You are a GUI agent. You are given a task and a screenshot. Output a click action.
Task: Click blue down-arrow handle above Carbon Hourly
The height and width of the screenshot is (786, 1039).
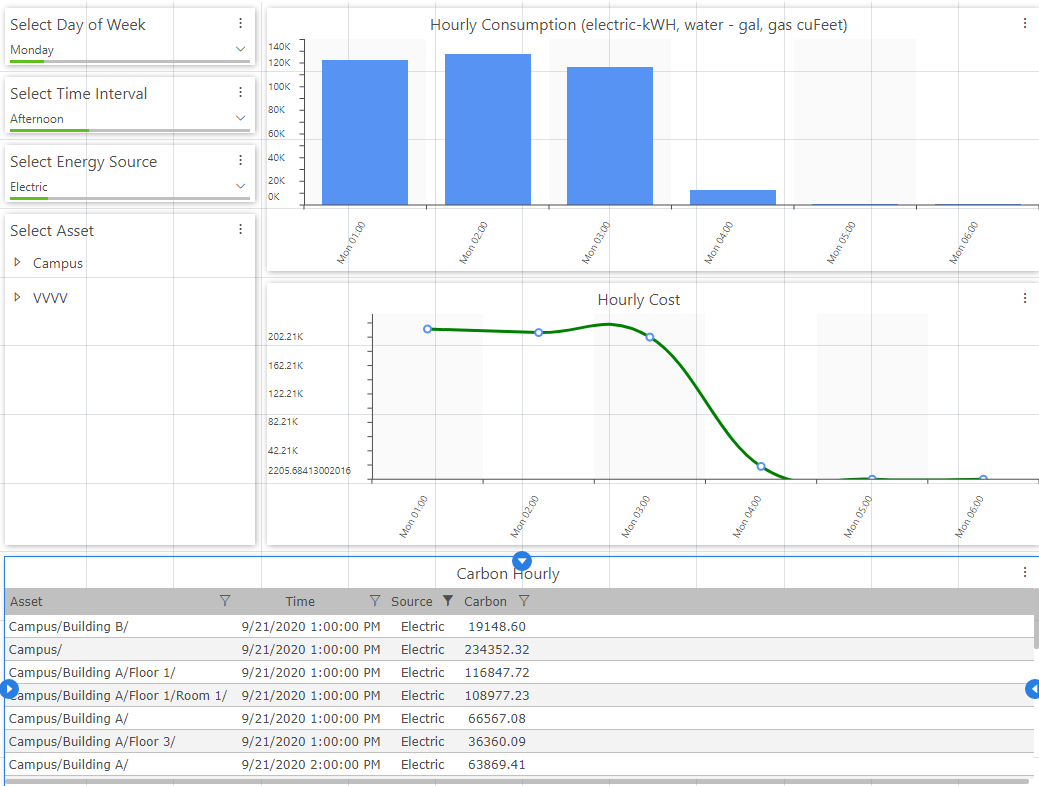[x=522, y=561]
